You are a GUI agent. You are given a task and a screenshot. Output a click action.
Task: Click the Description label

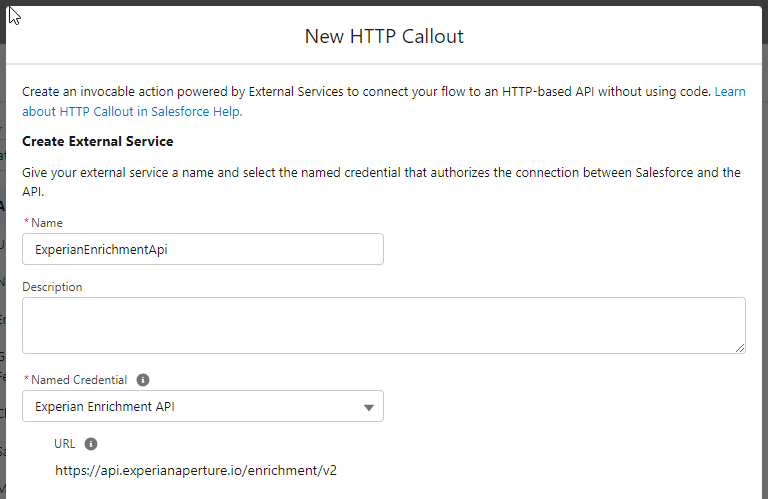52,287
